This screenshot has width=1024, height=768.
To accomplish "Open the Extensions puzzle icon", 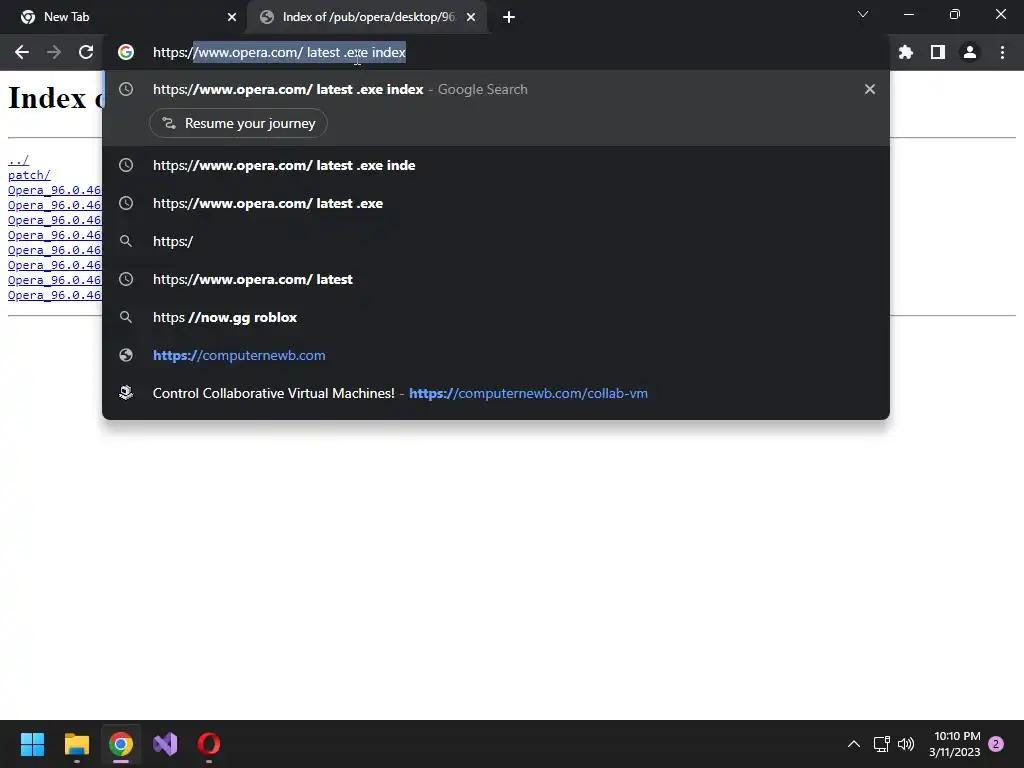I will pyautogui.click(x=906, y=52).
